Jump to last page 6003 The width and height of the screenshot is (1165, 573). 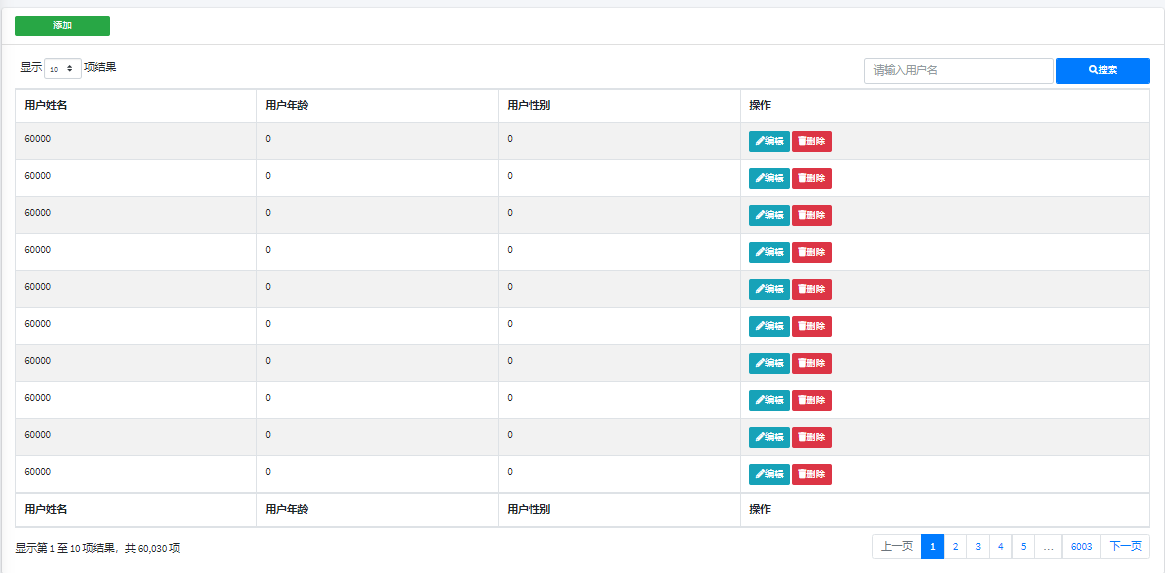coord(1081,547)
